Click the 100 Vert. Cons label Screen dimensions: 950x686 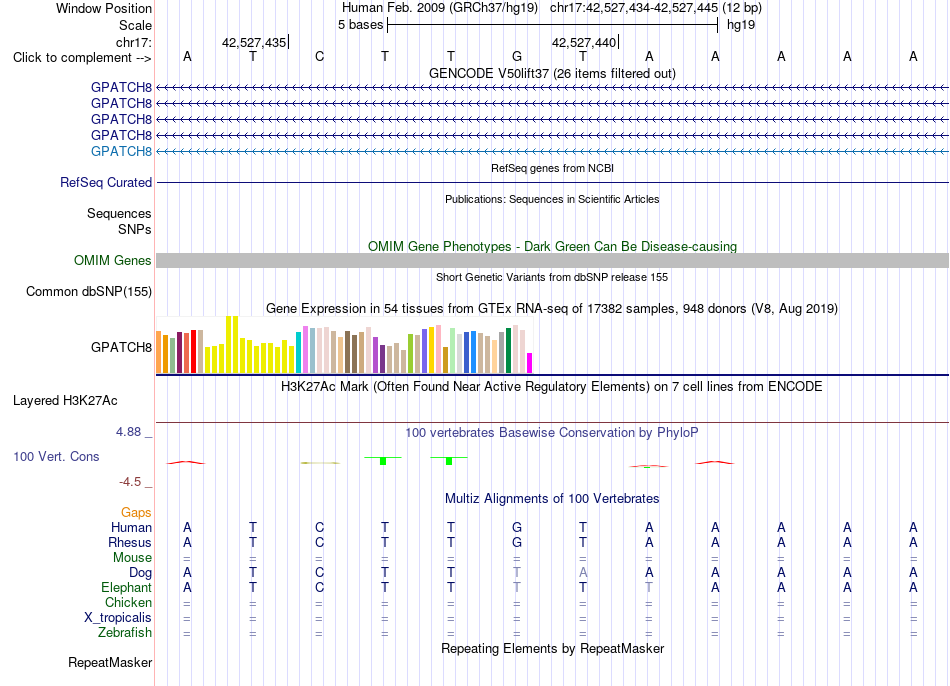56,456
